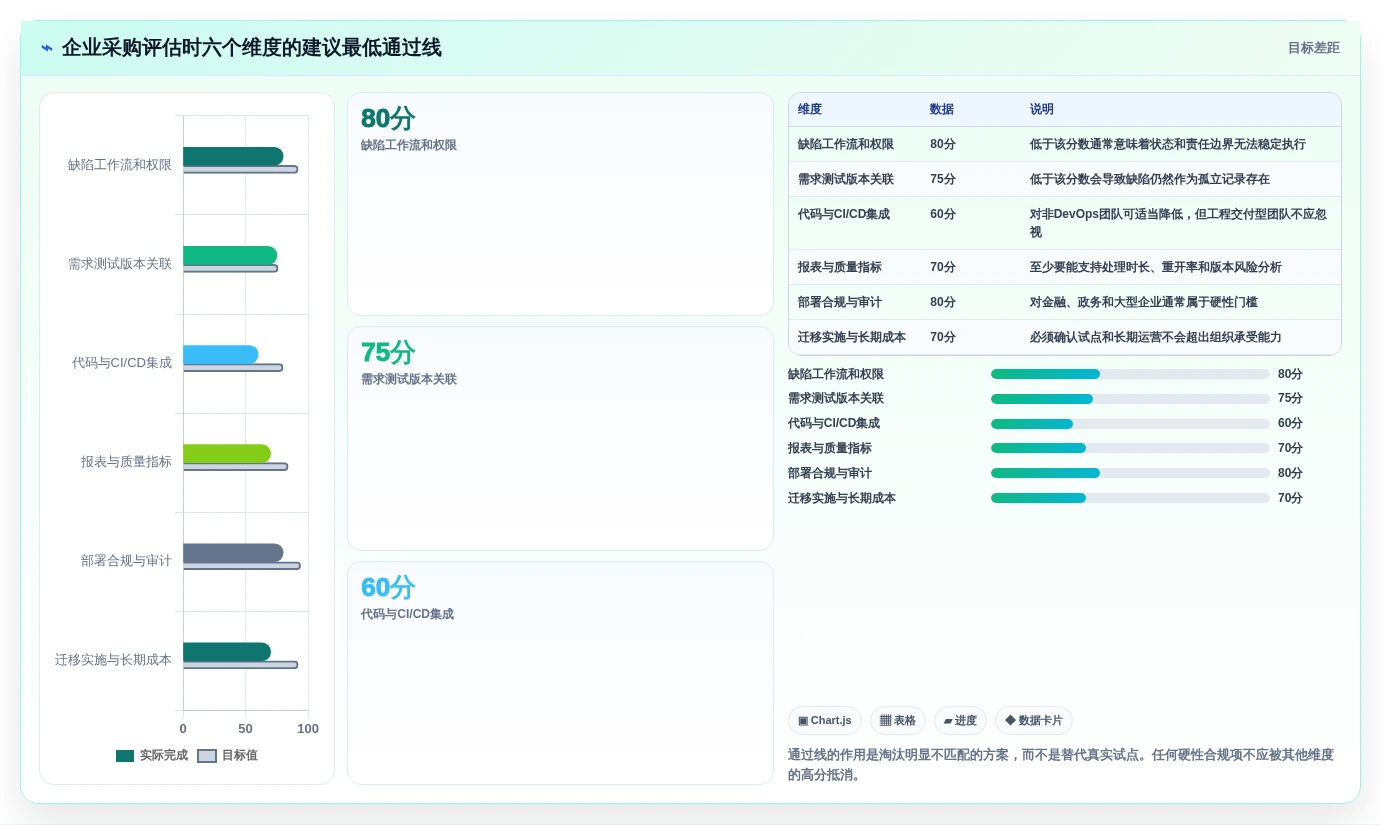Click the 报表与质量指标 progress bar
This screenshot has height=825, width=1381.
pyautogui.click(x=1130, y=448)
